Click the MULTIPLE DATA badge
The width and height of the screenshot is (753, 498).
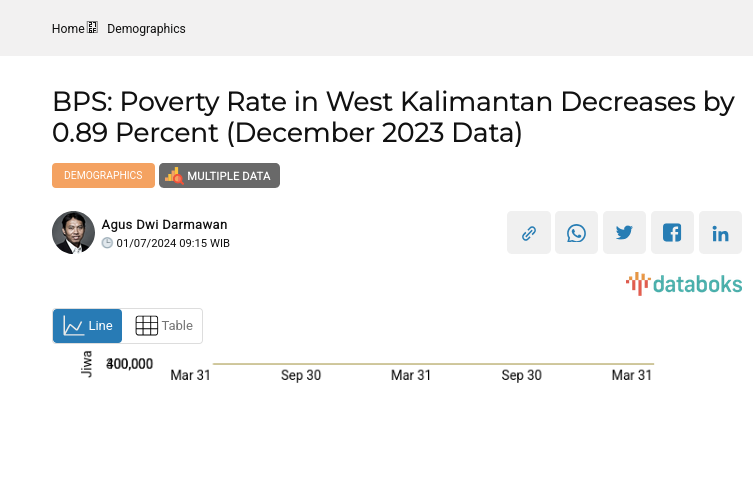[219, 176]
